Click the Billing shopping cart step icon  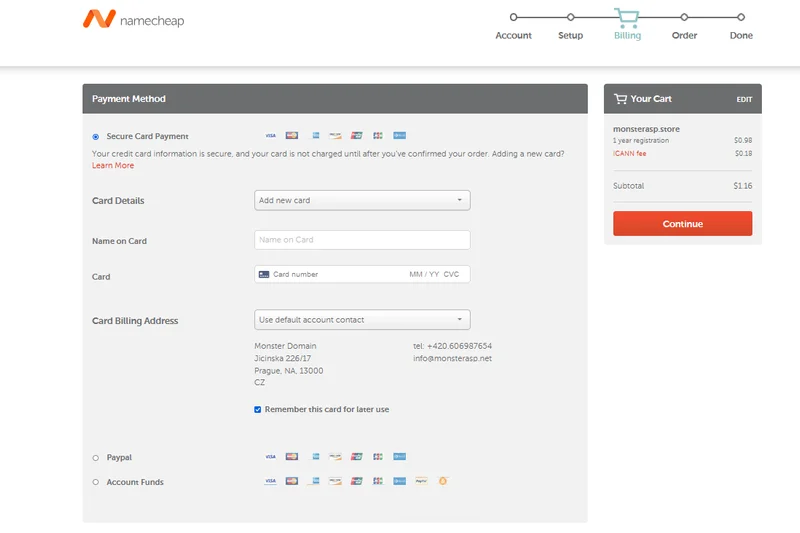tap(627, 17)
